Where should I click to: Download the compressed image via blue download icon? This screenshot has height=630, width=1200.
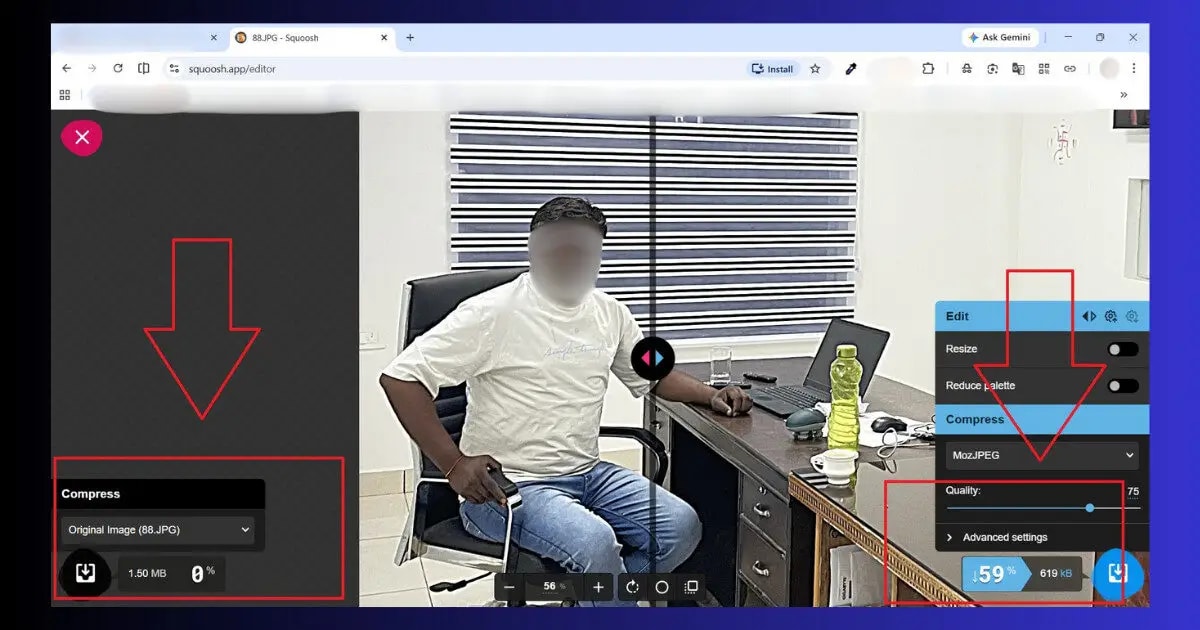pyautogui.click(x=1119, y=575)
